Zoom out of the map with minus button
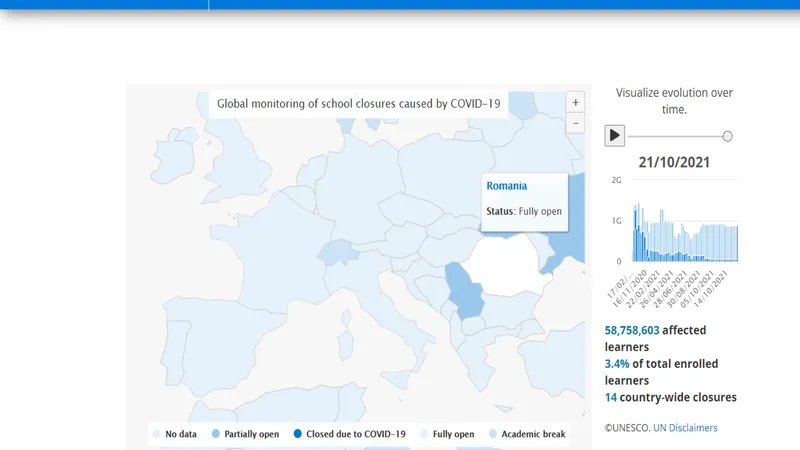Viewport: 800px width, 450px height. point(574,124)
